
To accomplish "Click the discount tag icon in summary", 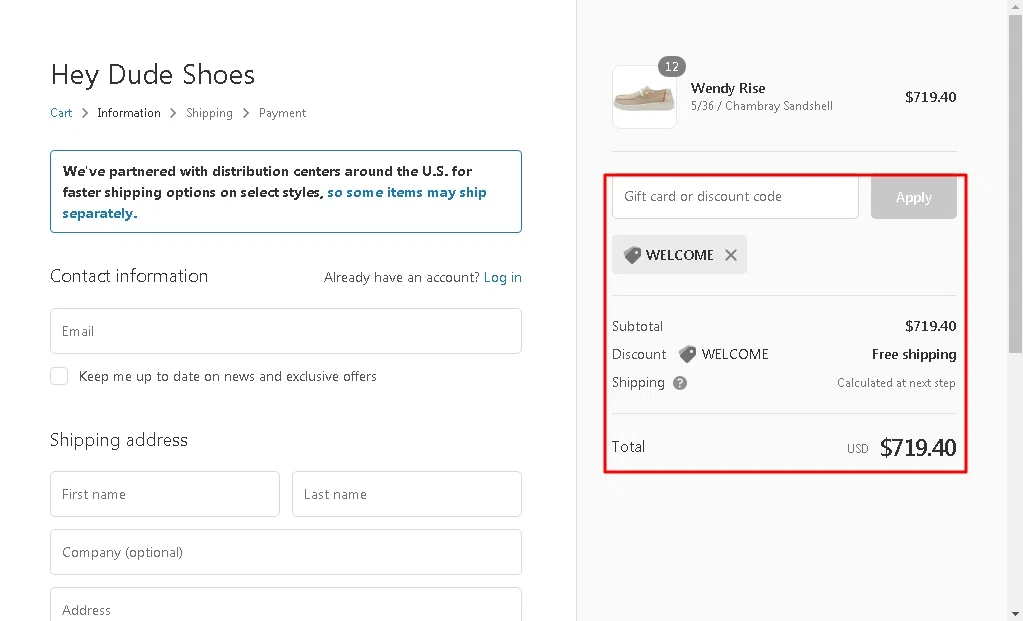I will [687, 354].
